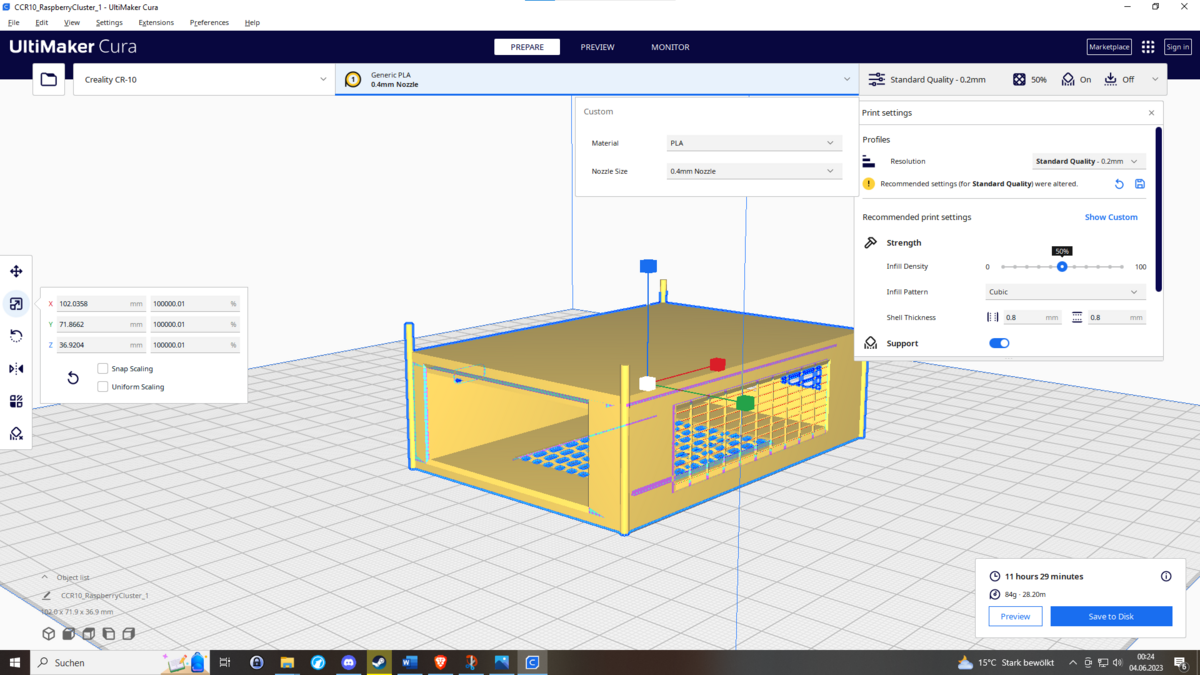1200x675 pixels.
Task: Switch to top view cube icon
Action: (x=89, y=633)
